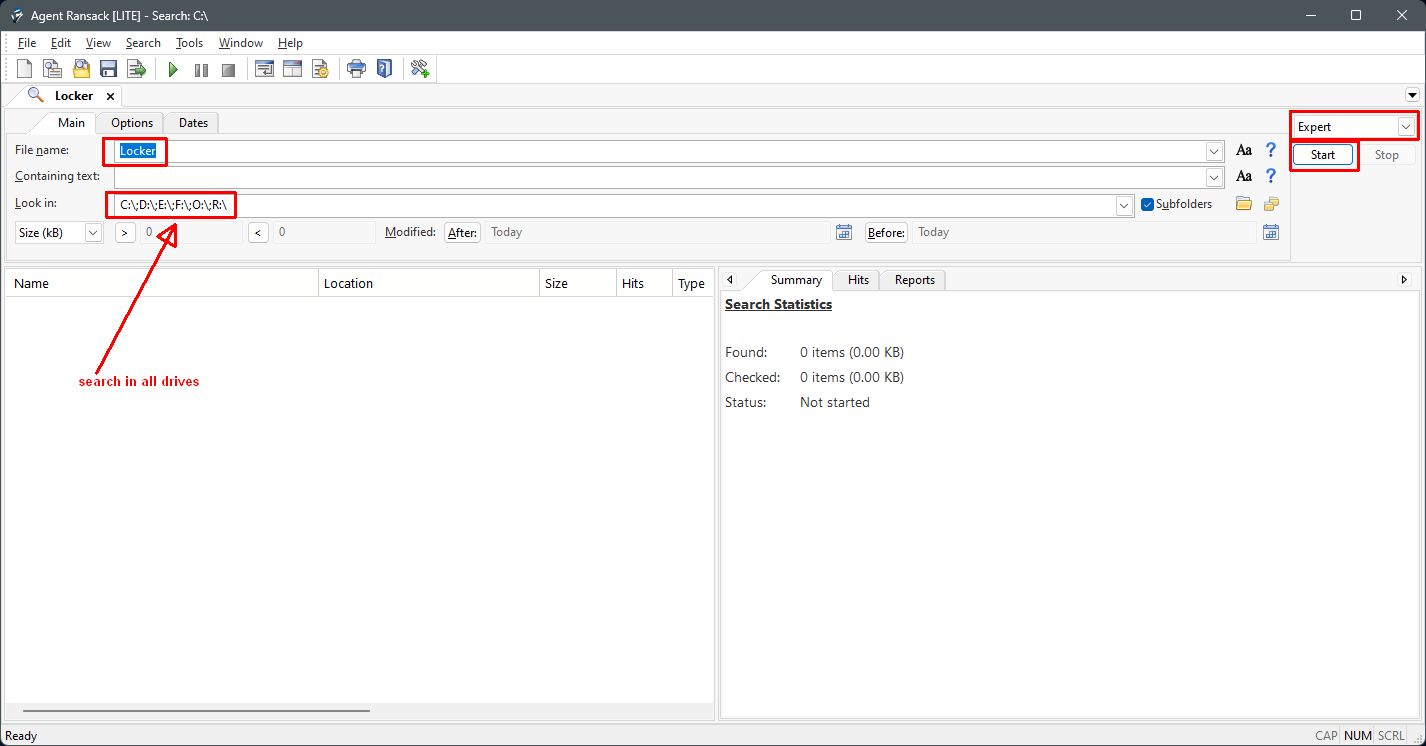1426x746 pixels.
Task: Open the Tools menu
Action: click(x=189, y=43)
